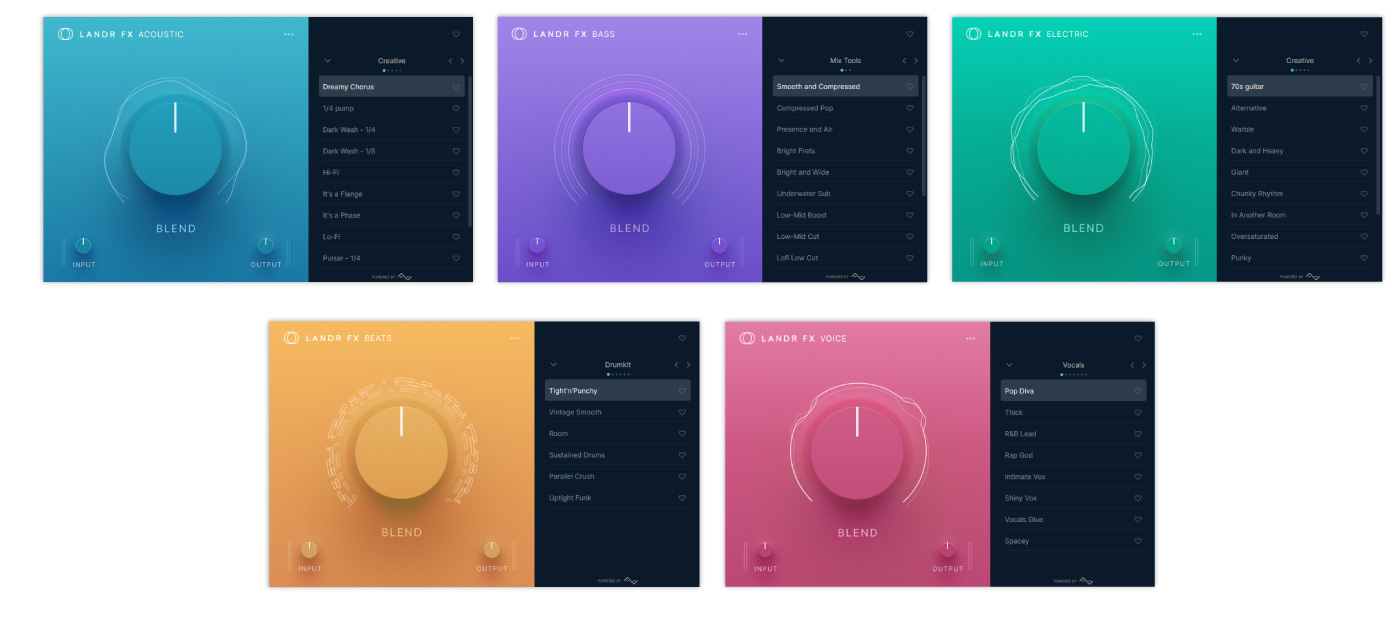Viewport: 1400px width, 625px height.
Task: Go to the next preset category in FX Electric
Action: (1370, 61)
